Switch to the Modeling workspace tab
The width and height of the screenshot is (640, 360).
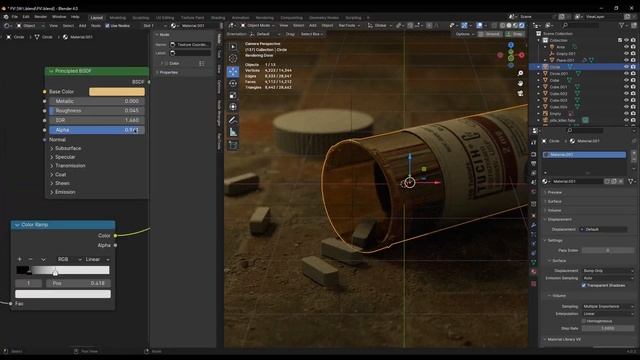[x=118, y=18]
